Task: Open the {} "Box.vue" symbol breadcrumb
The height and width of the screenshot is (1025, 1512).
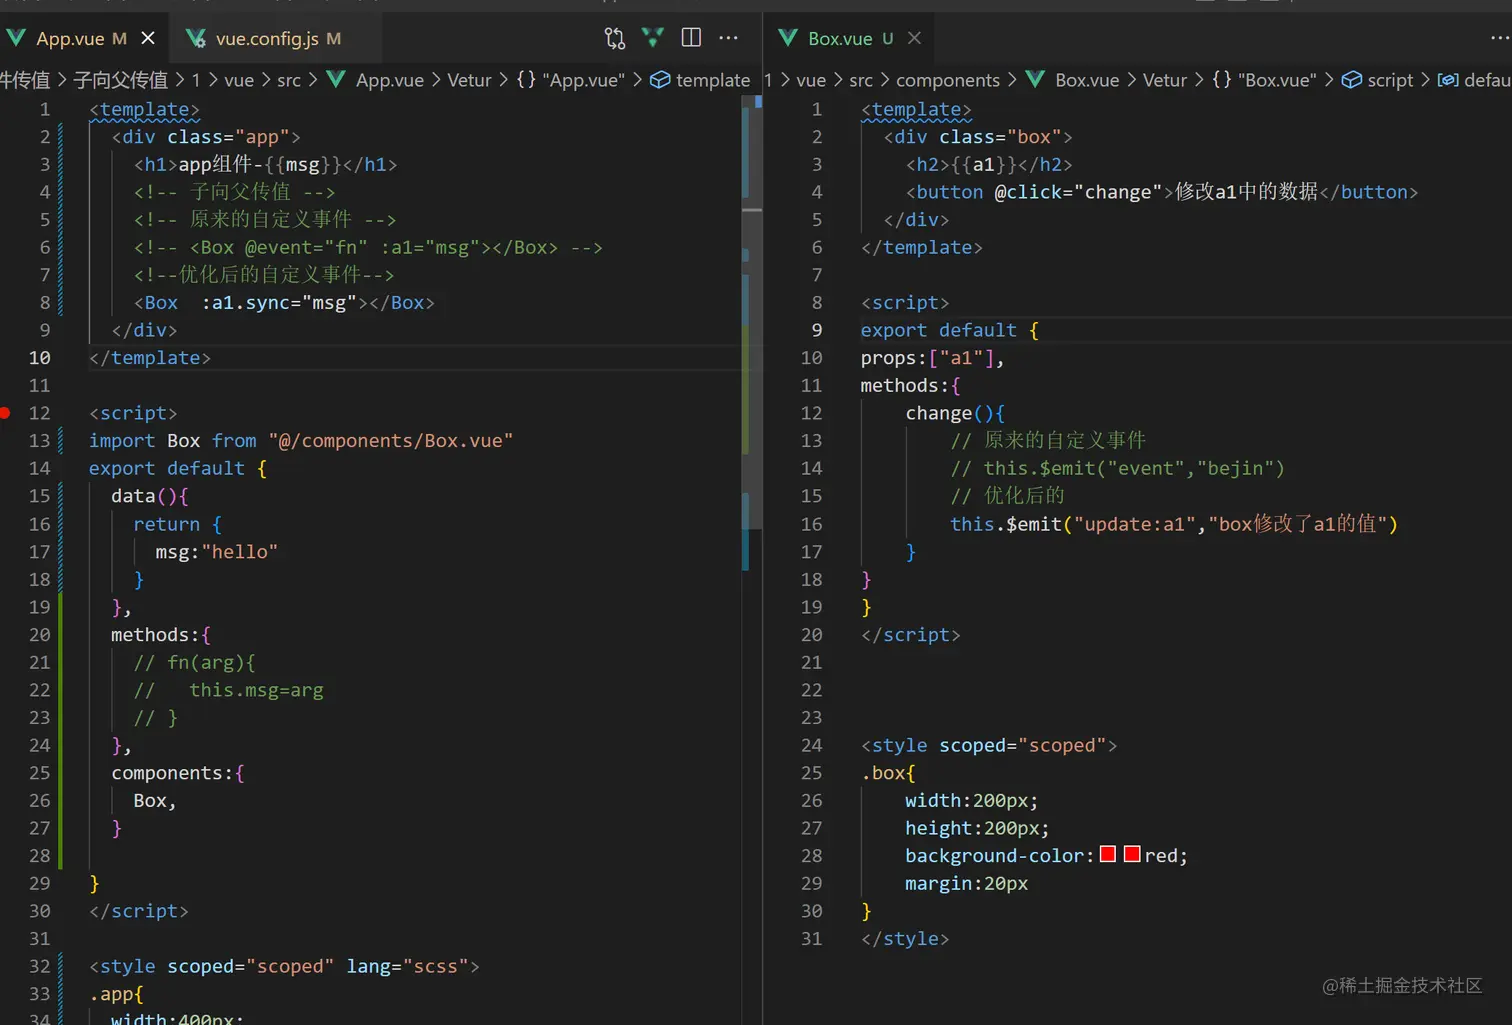Action: point(1264,80)
